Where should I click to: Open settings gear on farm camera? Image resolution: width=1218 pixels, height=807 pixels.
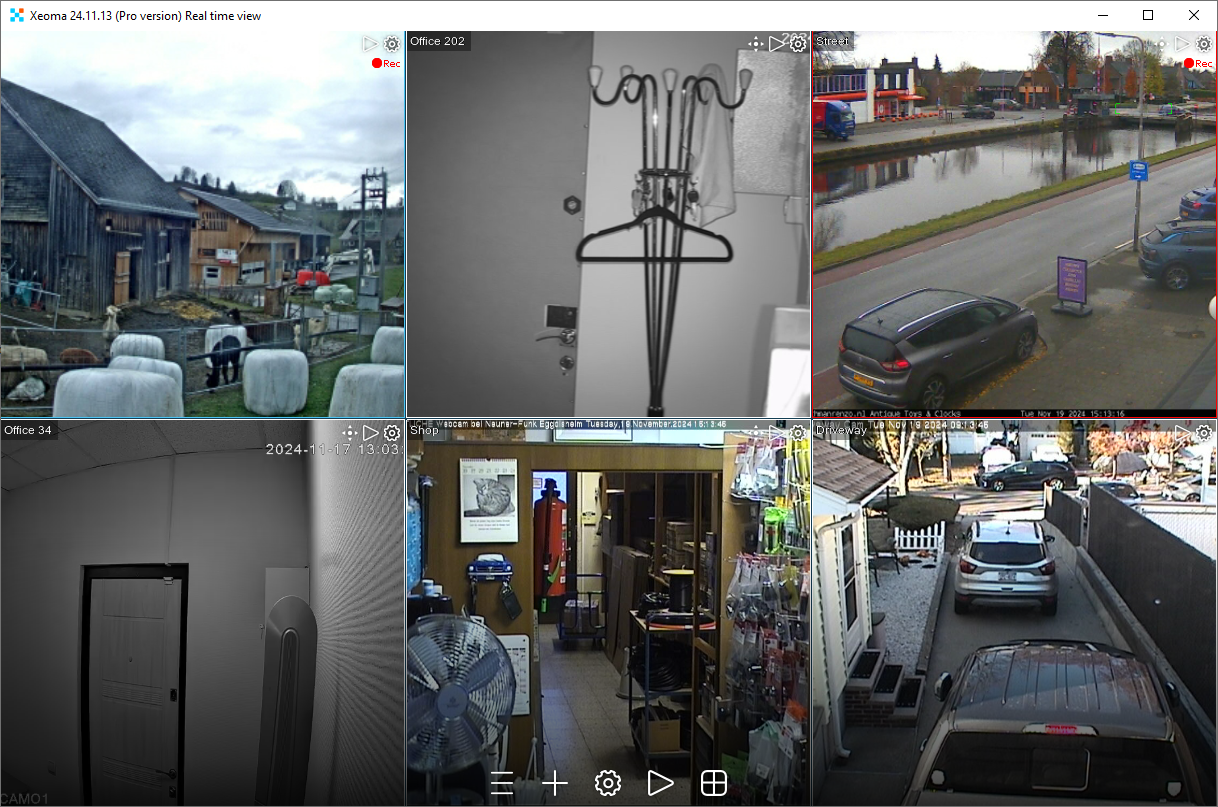tap(392, 44)
